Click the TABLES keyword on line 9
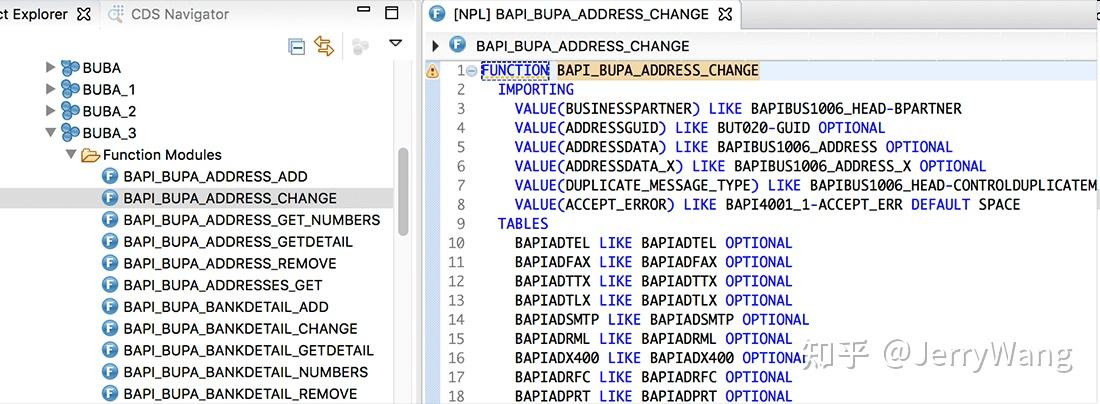Screen dimensions: 1100x404 coord(523,224)
